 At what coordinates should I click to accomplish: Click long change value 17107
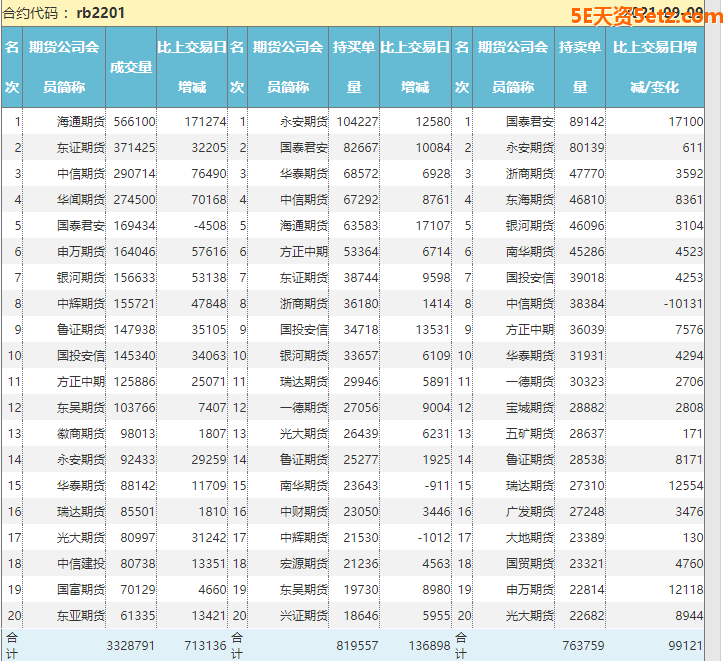click(433, 226)
